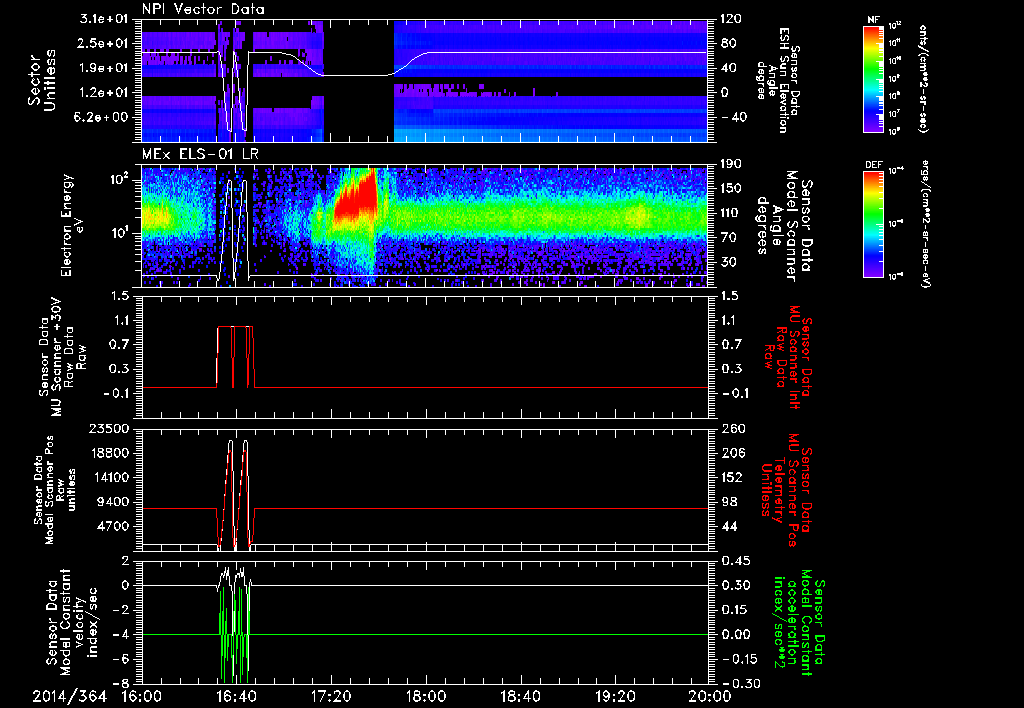Click the NPI Vector Data plot title
The height and width of the screenshot is (708, 1024).
coord(203,9)
